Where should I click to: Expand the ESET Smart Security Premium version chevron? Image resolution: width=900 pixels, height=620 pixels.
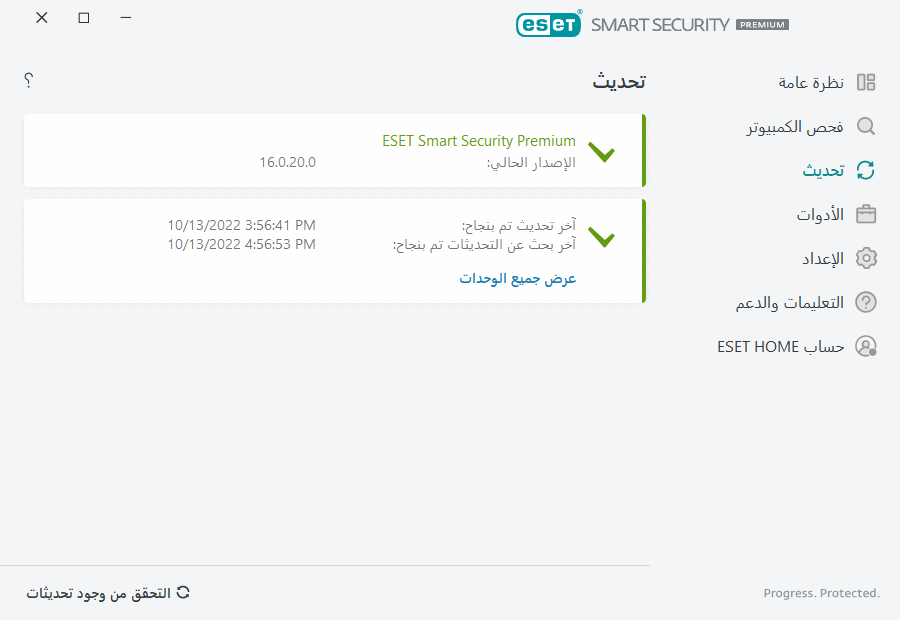[x=601, y=153]
